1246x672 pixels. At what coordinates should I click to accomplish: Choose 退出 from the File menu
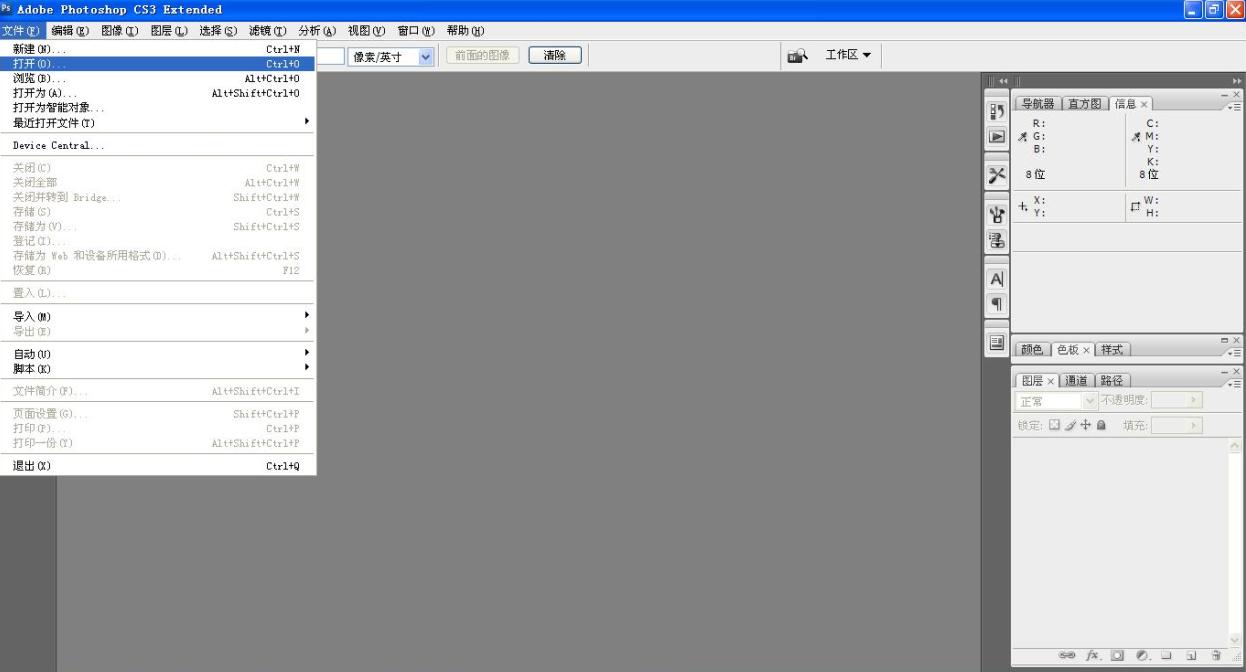[x=158, y=465]
